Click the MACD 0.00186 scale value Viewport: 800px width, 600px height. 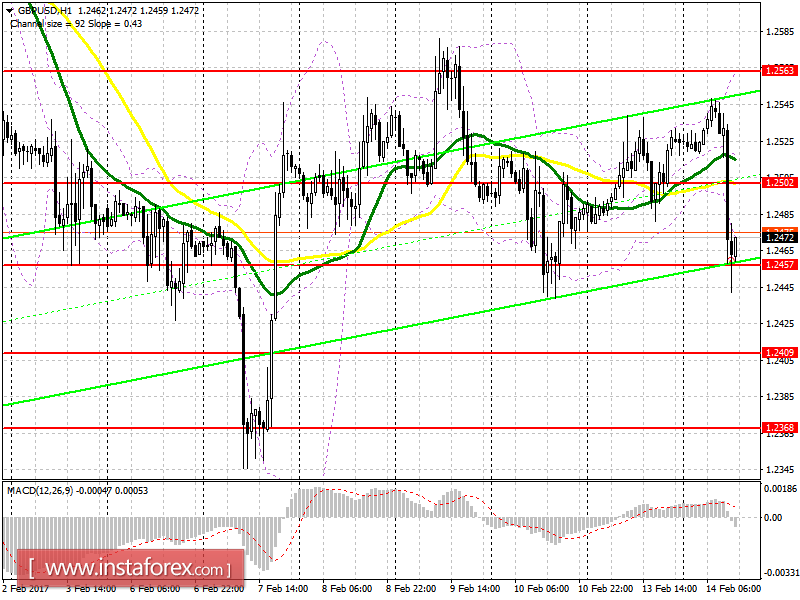pos(780,489)
